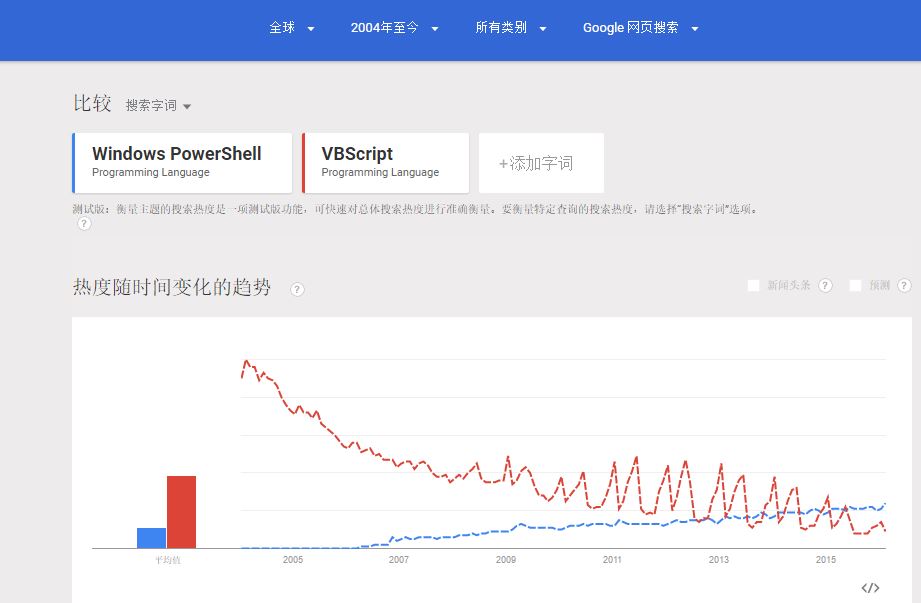Enable the forecast checkbox

(855, 285)
